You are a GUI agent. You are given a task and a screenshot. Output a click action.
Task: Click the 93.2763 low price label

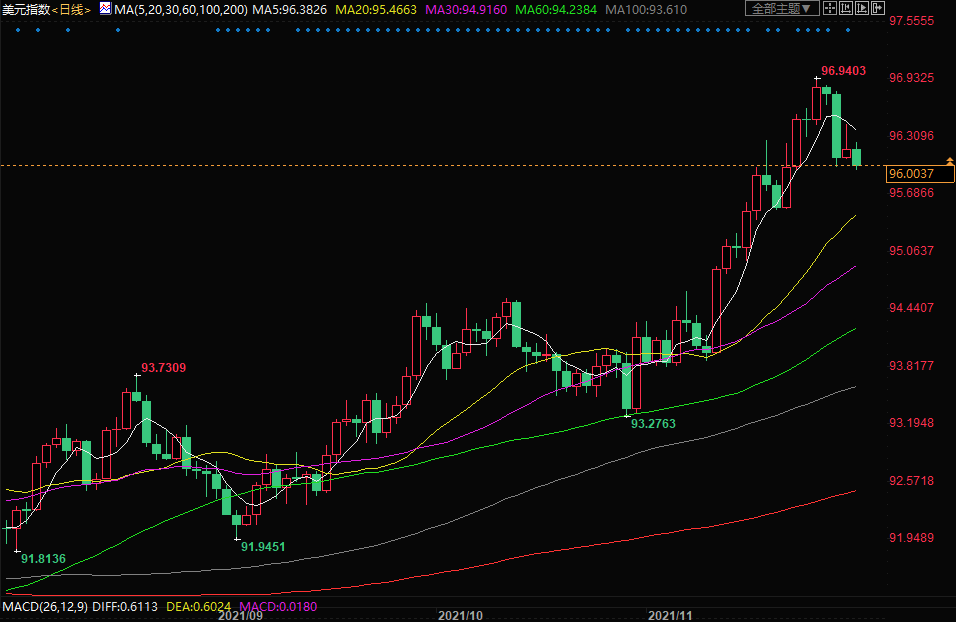coord(653,424)
